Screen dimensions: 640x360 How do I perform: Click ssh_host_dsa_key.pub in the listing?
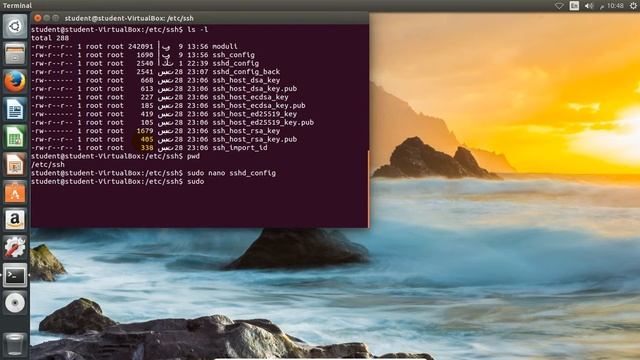pyautogui.click(x=255, y=89)
